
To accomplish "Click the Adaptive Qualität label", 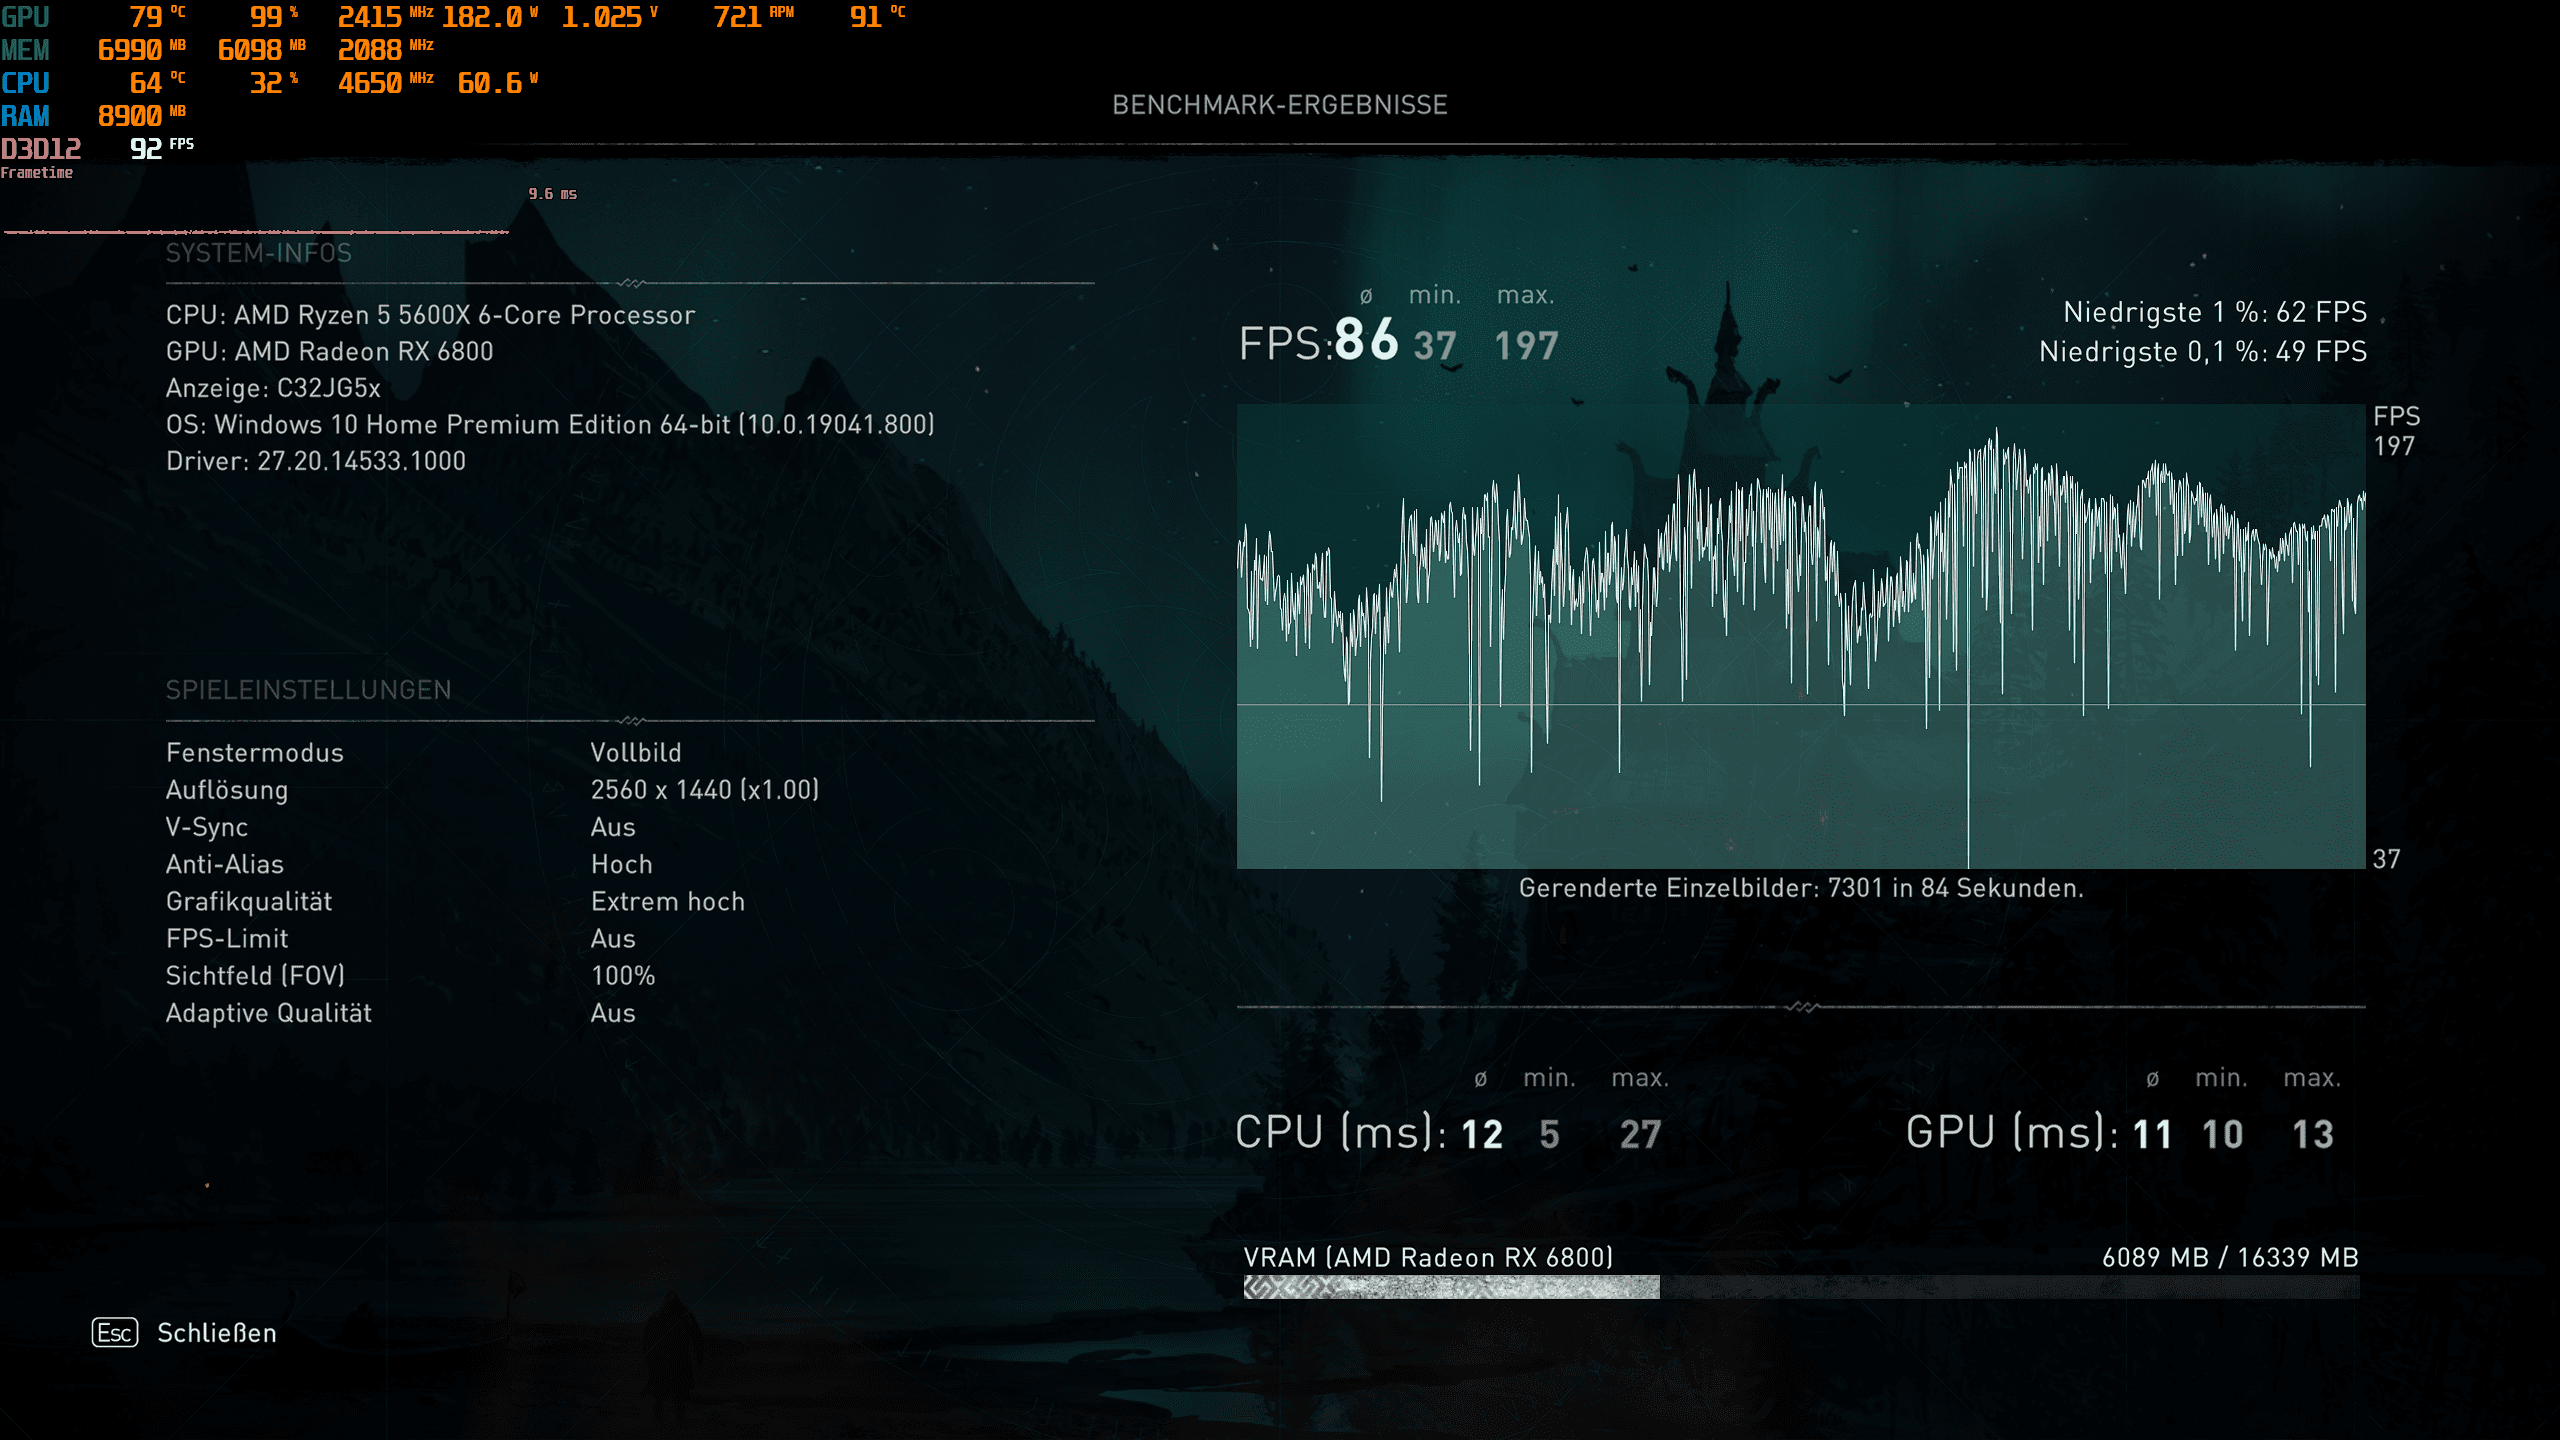I will pyautogui.click(x=269, y=1013).
